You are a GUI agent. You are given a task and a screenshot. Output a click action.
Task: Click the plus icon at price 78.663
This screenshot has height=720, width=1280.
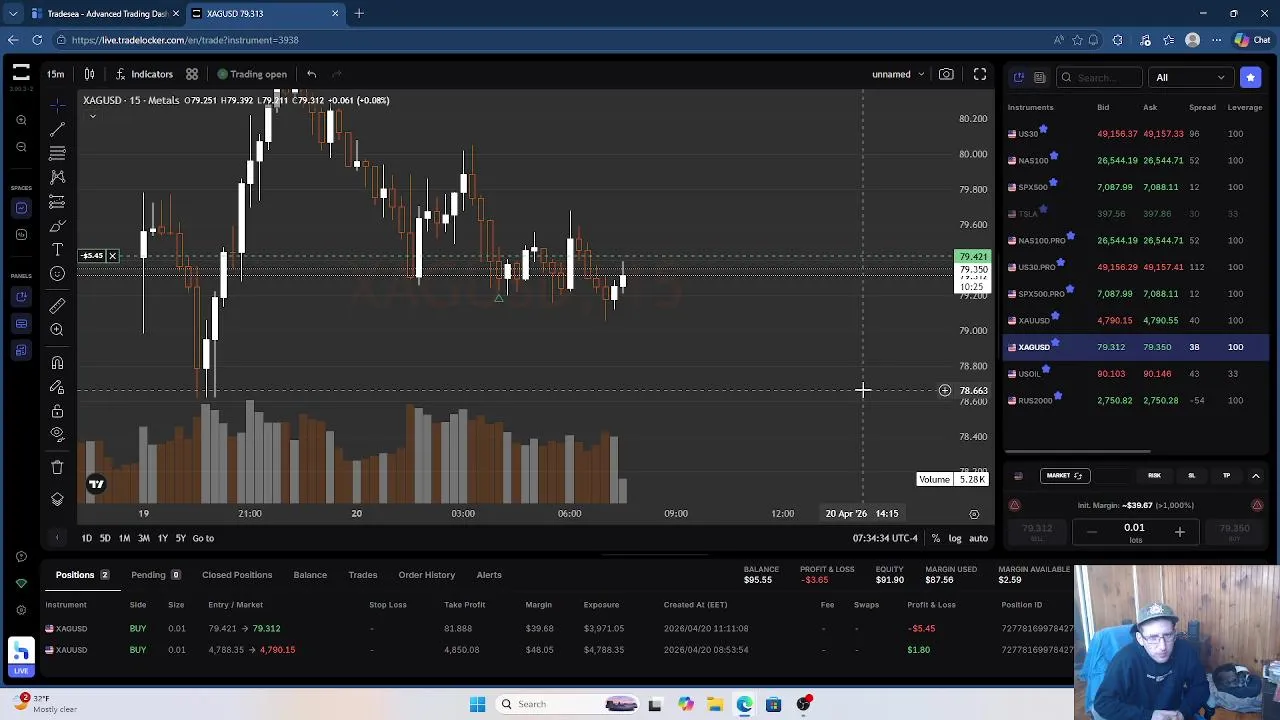tap(944, 390)
